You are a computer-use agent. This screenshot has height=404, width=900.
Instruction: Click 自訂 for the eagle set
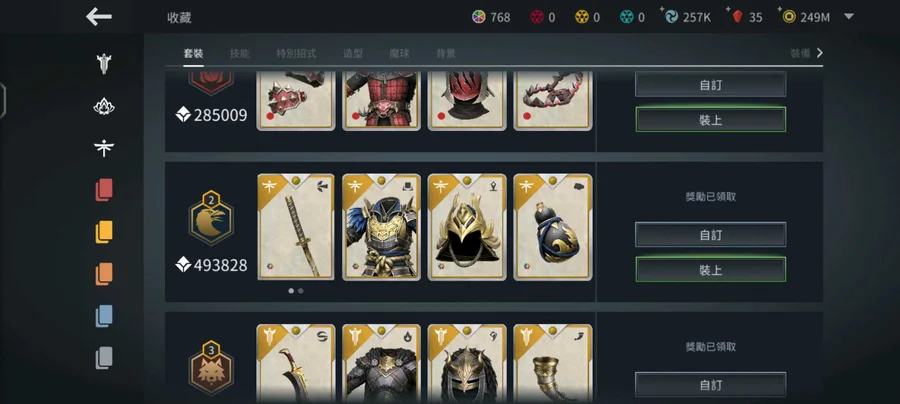point(711,235)
